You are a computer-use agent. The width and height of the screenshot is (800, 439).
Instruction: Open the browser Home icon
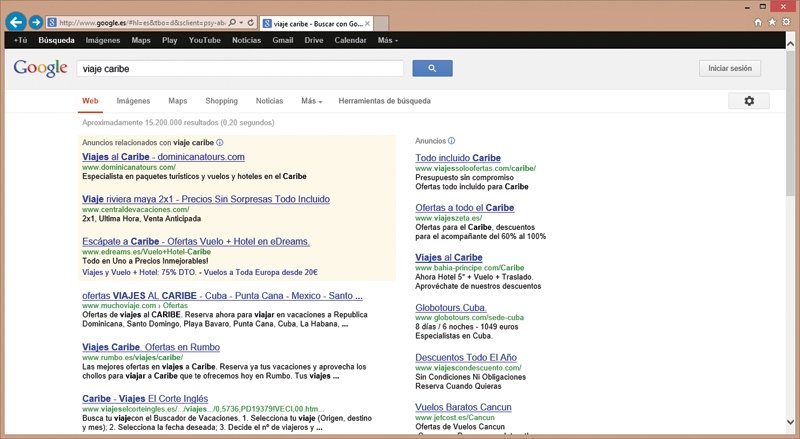tap(758, 22)
